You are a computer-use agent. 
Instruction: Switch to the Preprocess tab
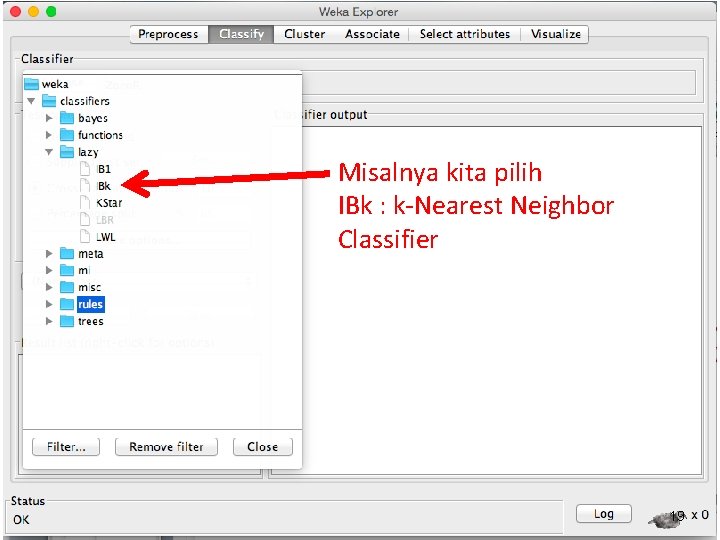169,34
